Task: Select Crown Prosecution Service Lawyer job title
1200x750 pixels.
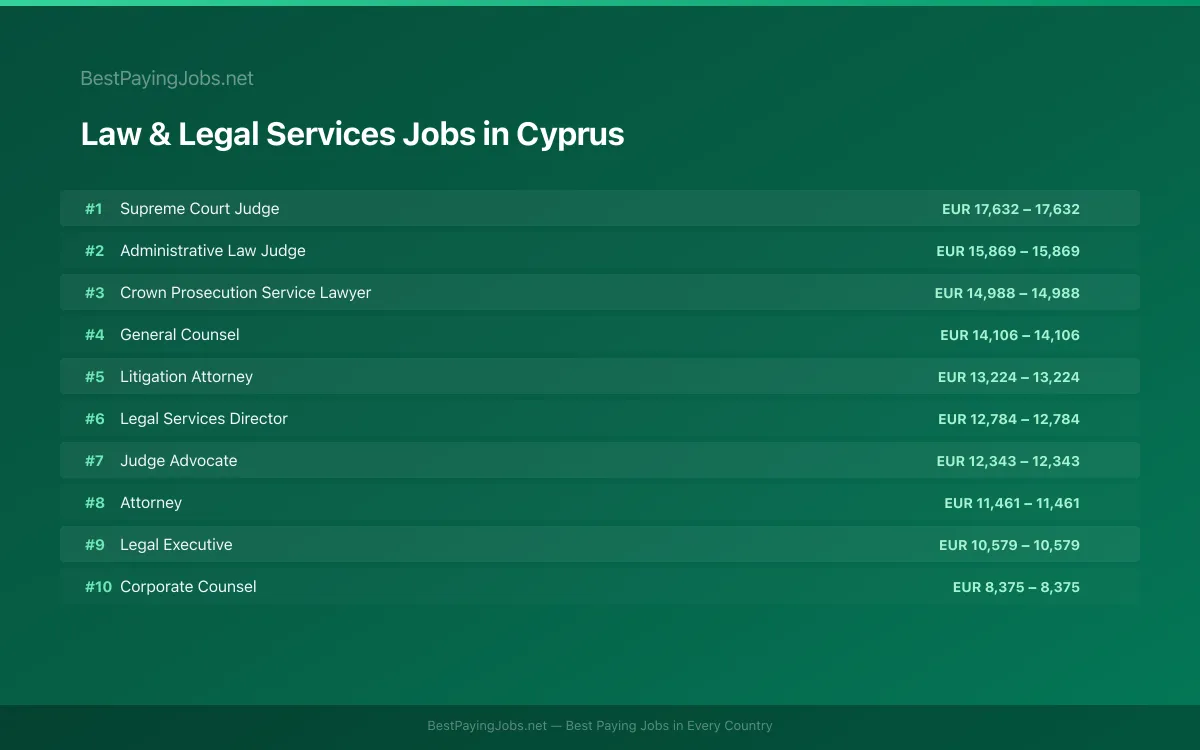Action: [x=245, y=293]
